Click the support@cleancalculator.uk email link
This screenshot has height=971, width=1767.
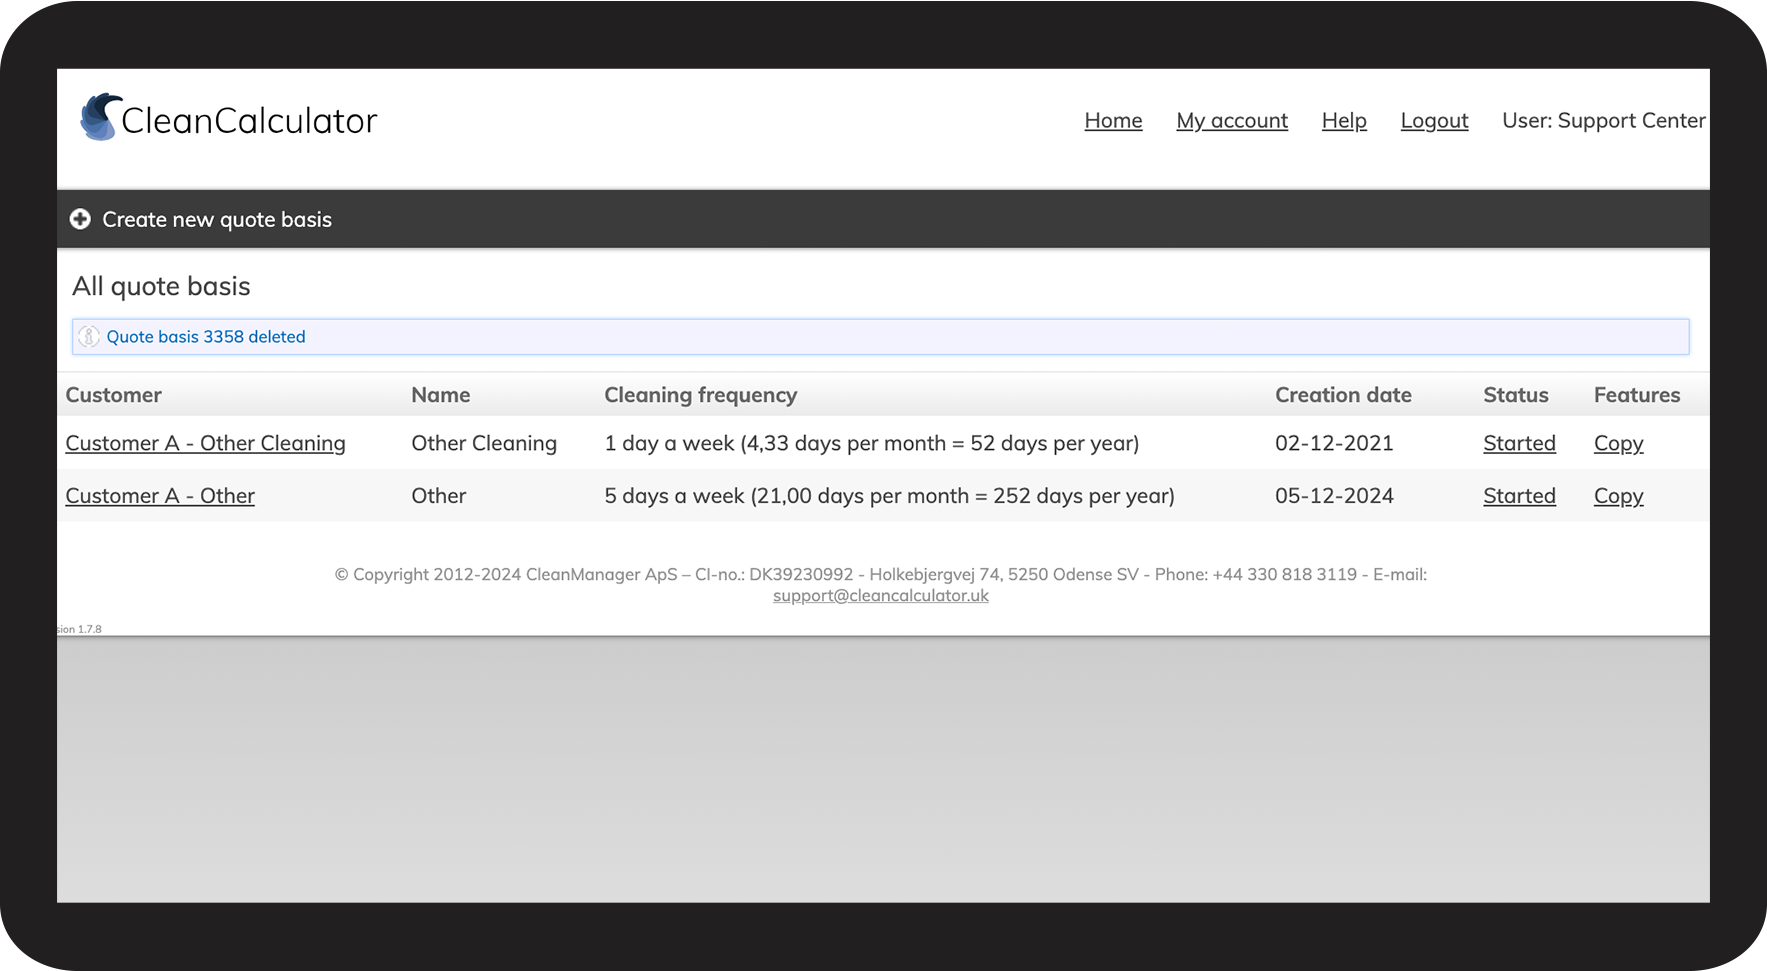pyautogui.click(x=880, y=596)
